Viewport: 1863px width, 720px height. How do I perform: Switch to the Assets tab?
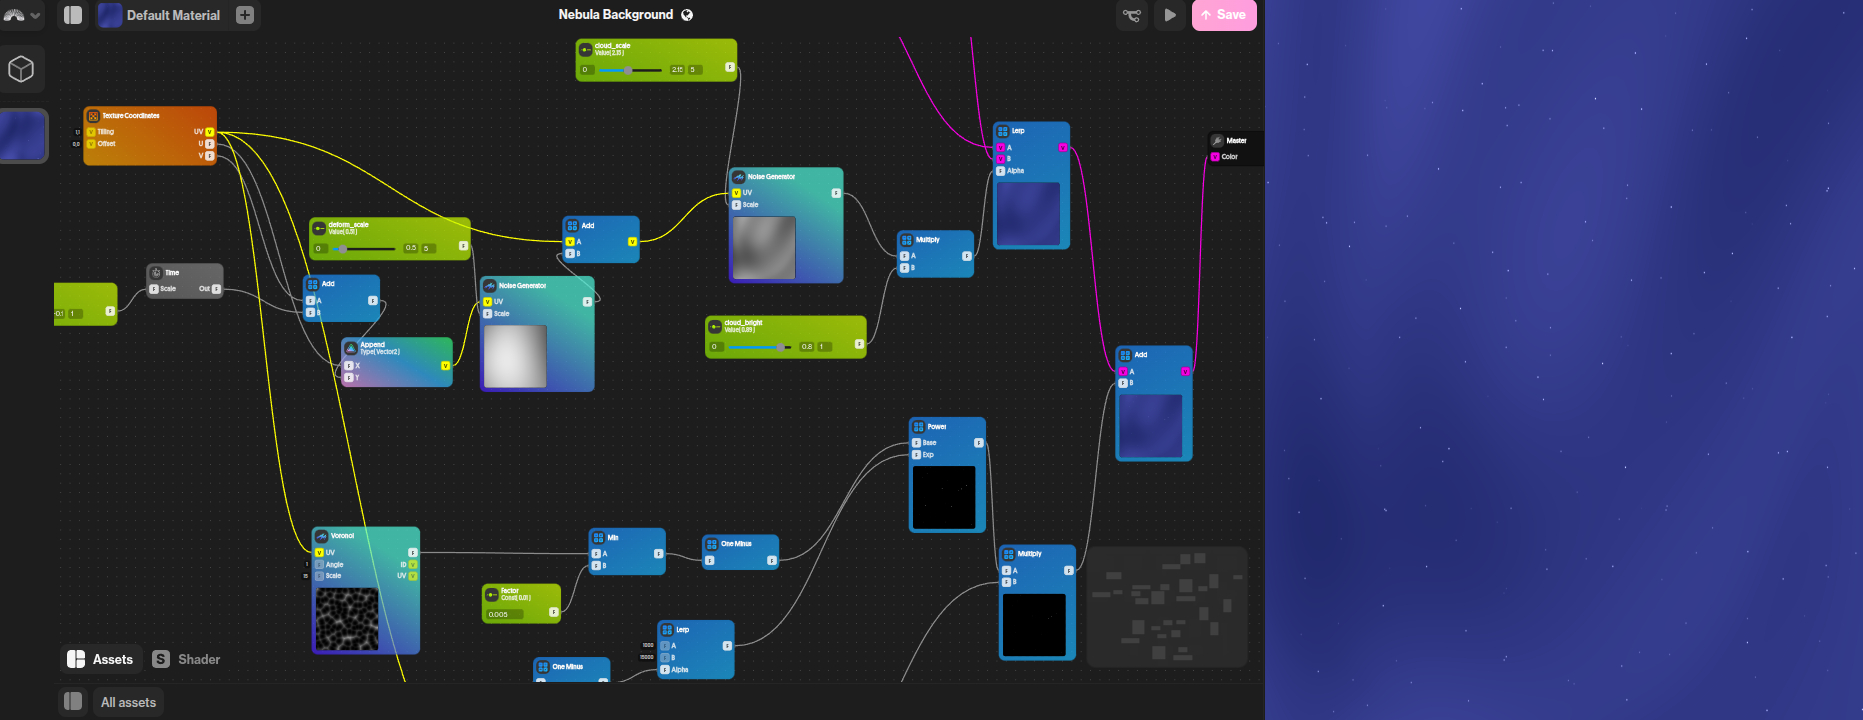pyautogui.click(x=100, y=659)
